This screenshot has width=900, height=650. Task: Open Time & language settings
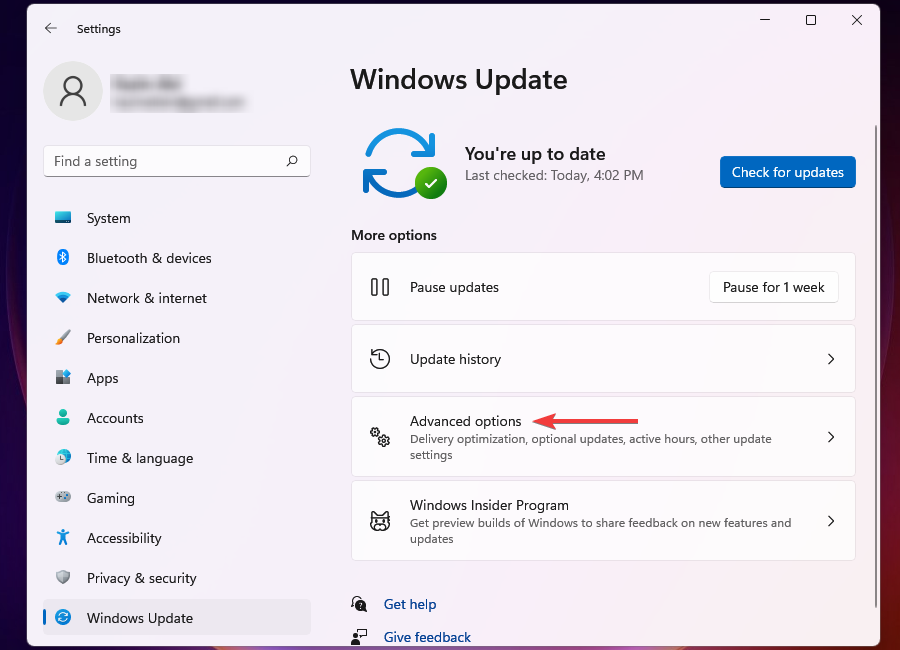click(x=177, y=458)
